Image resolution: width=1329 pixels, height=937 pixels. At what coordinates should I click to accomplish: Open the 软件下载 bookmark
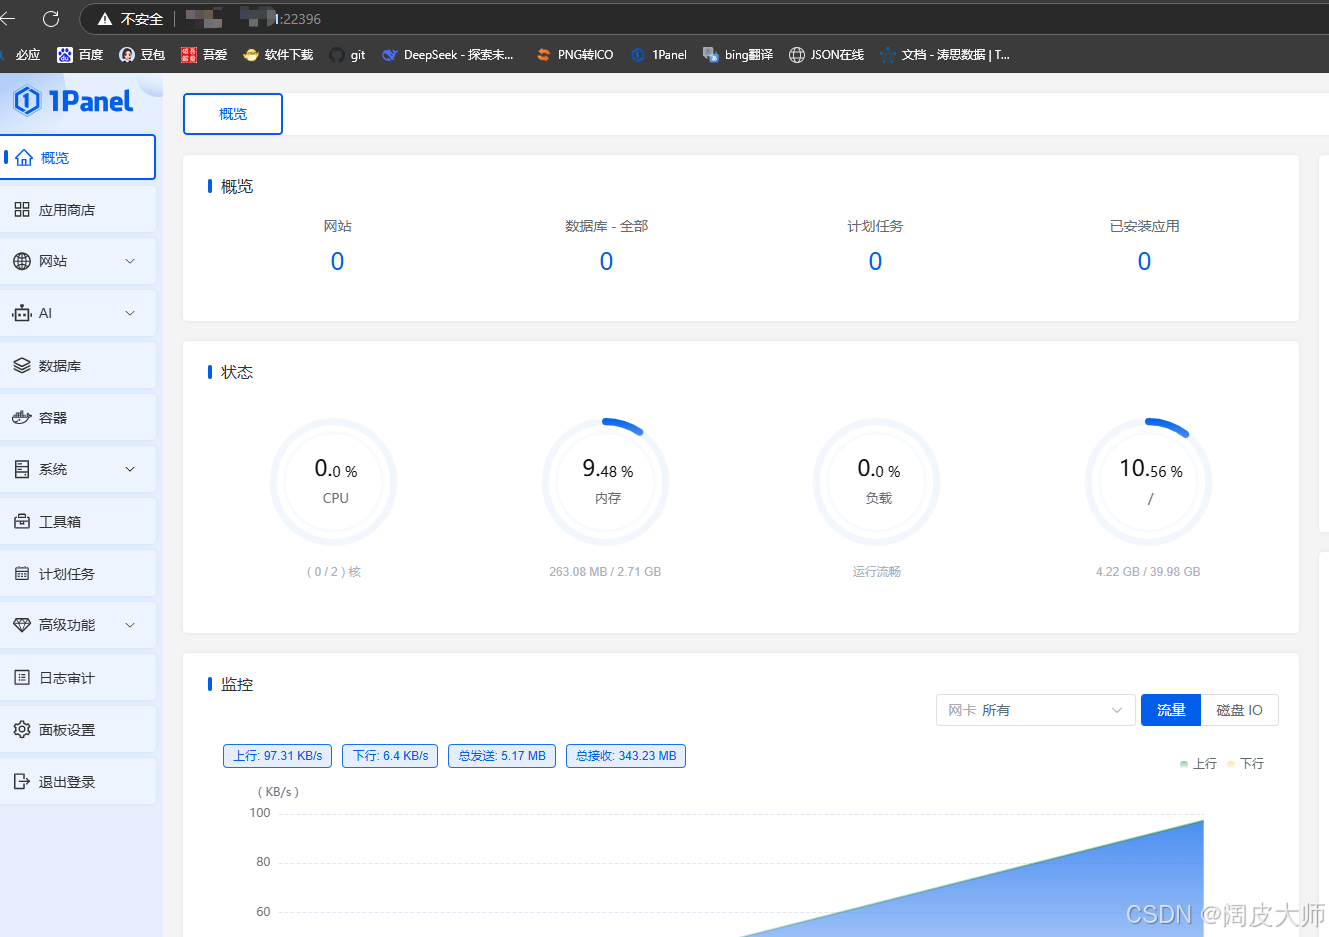pyautogui.click(x=278, y=55)
